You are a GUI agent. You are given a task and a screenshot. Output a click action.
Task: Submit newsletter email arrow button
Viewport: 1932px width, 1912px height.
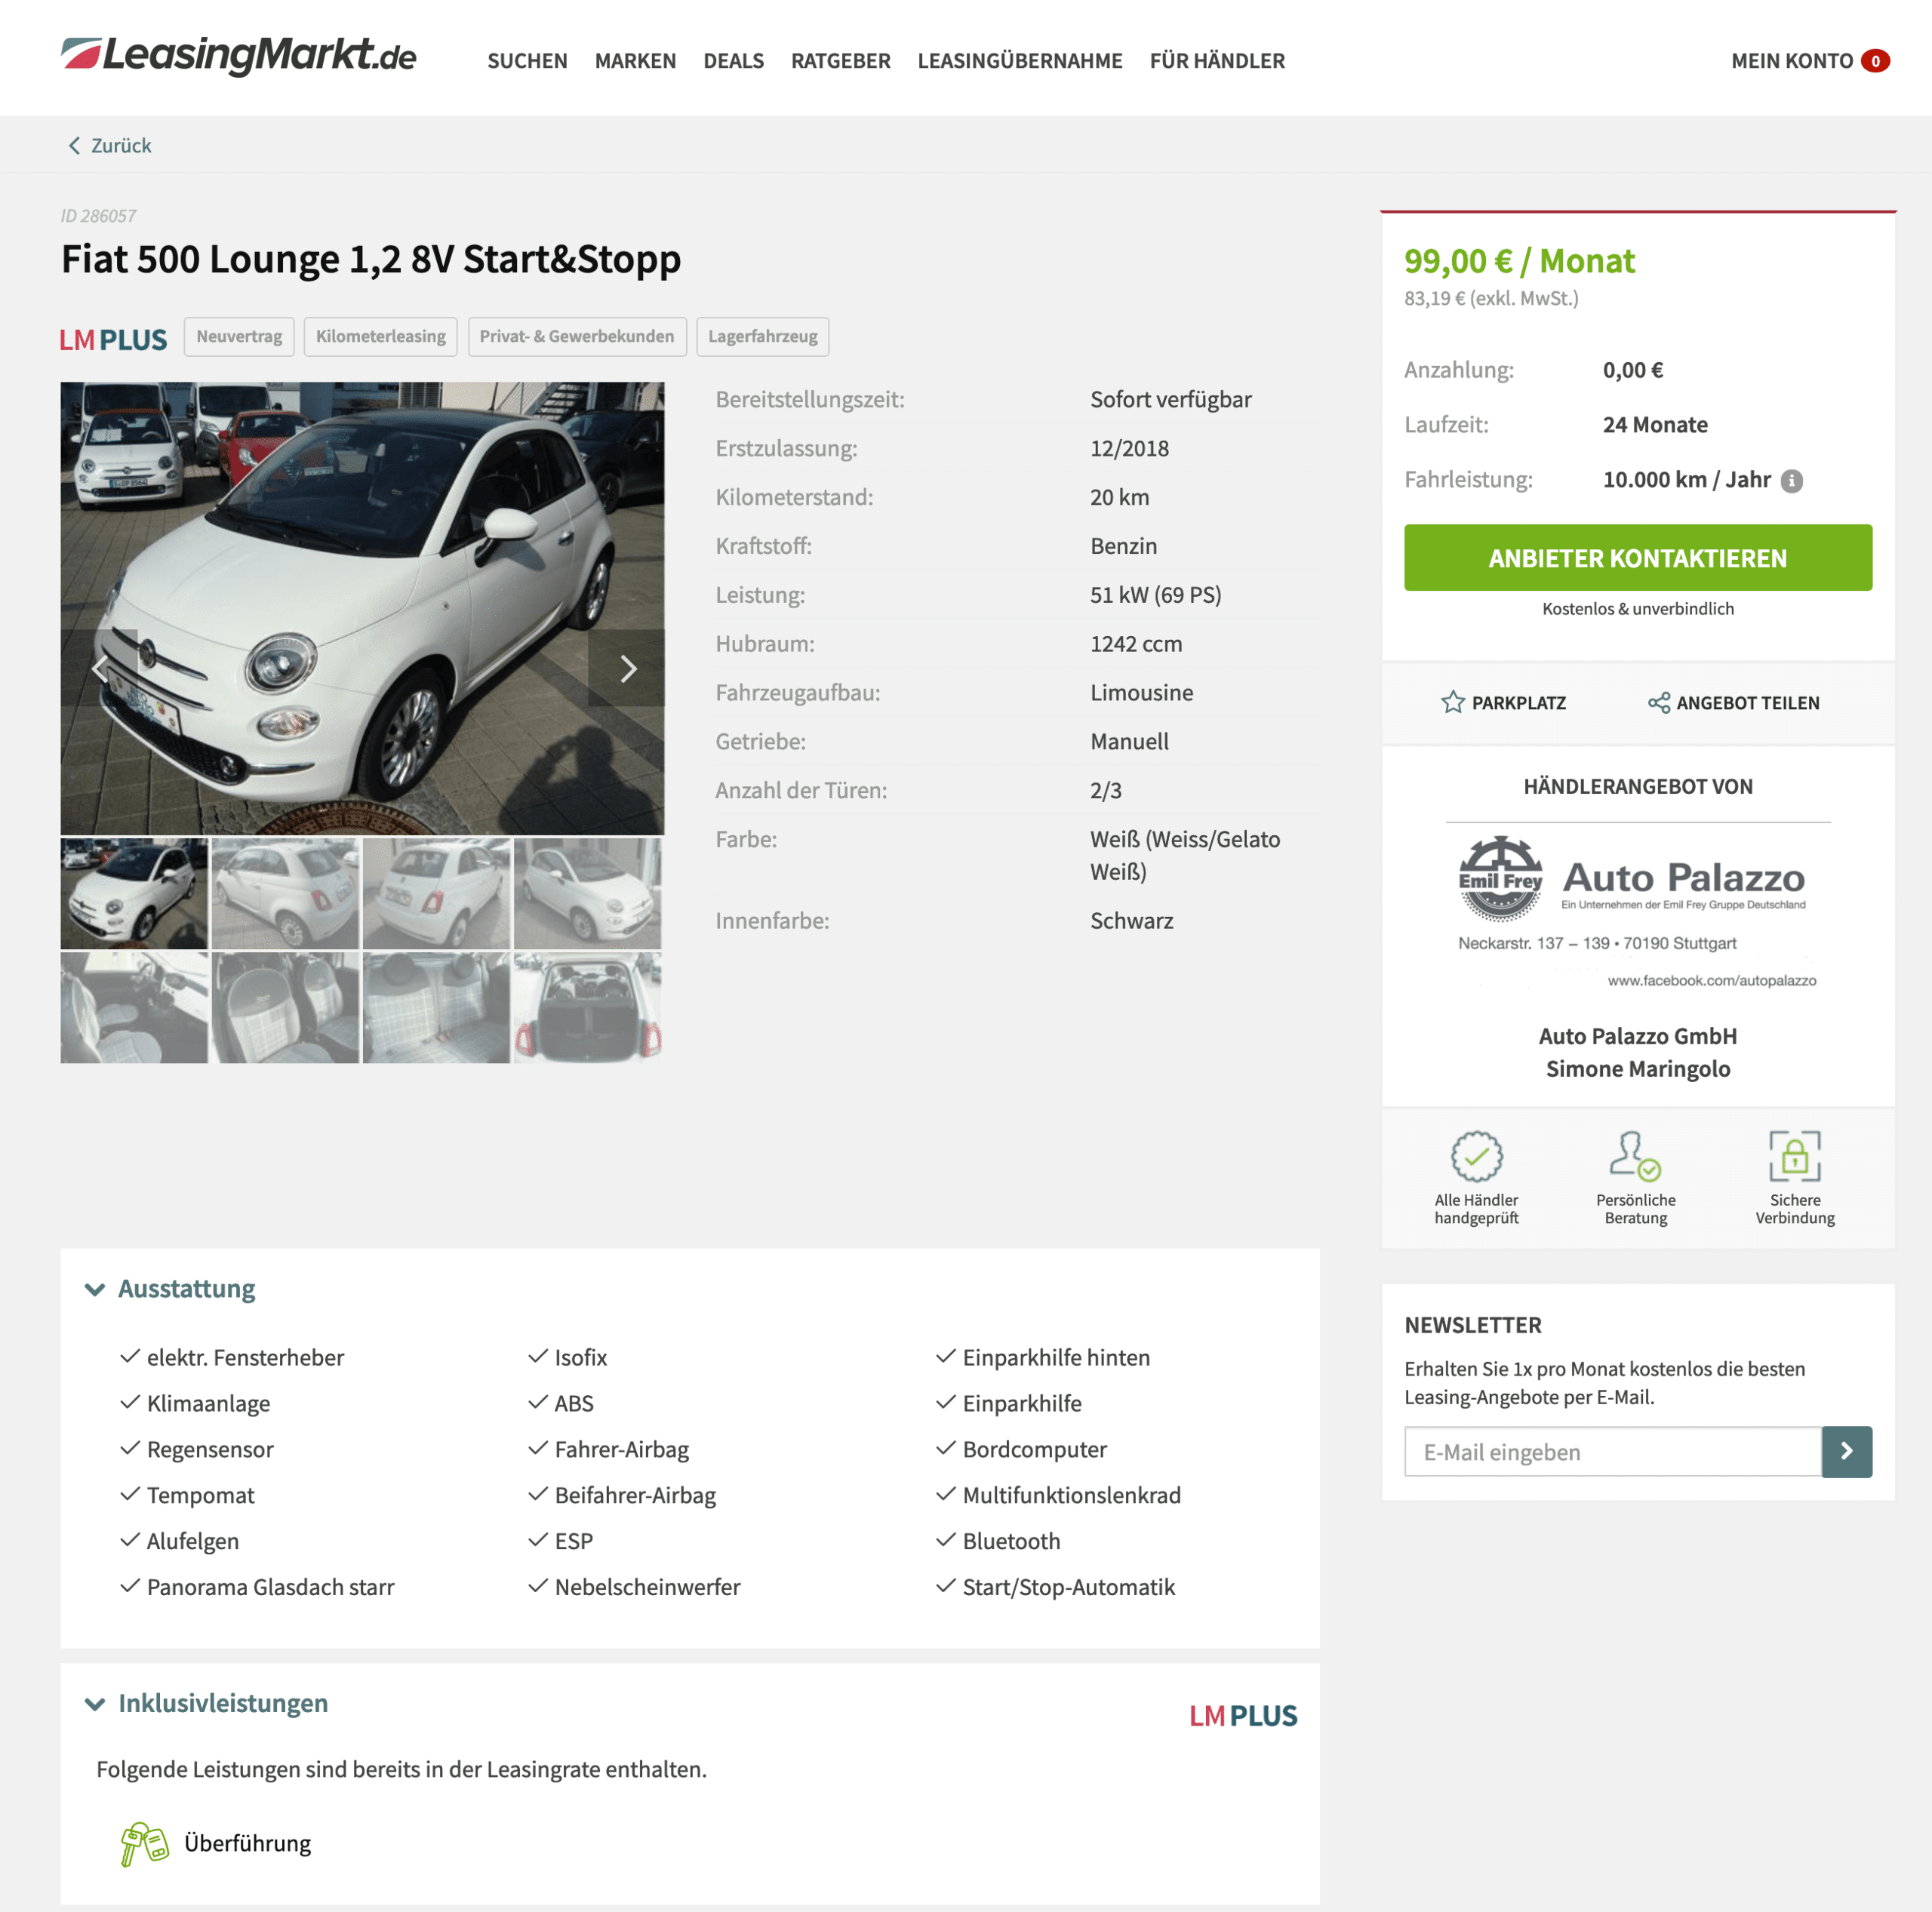pyautogui.click(x=1846, y=1452)
